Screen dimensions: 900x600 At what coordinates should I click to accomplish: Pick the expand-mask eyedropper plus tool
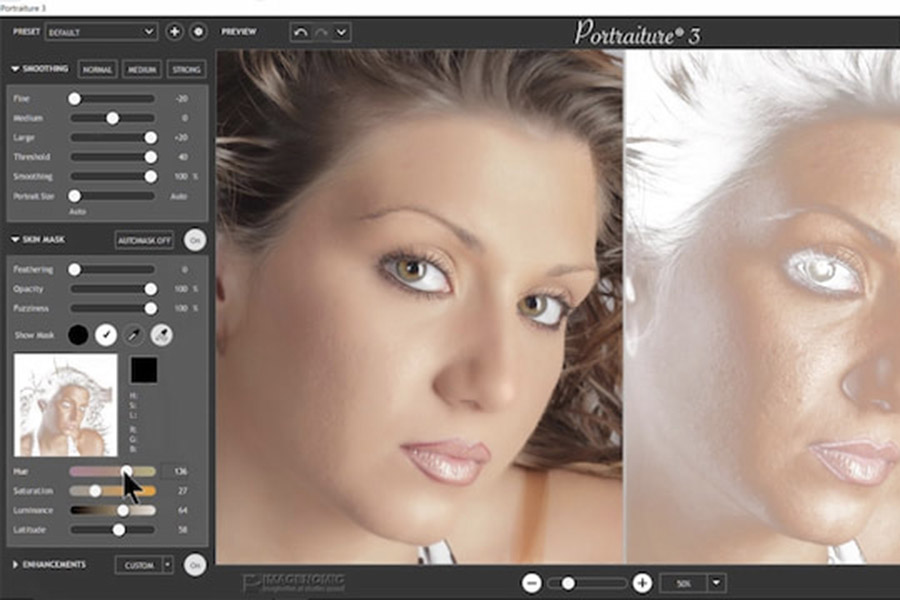[x=161, y=335]
